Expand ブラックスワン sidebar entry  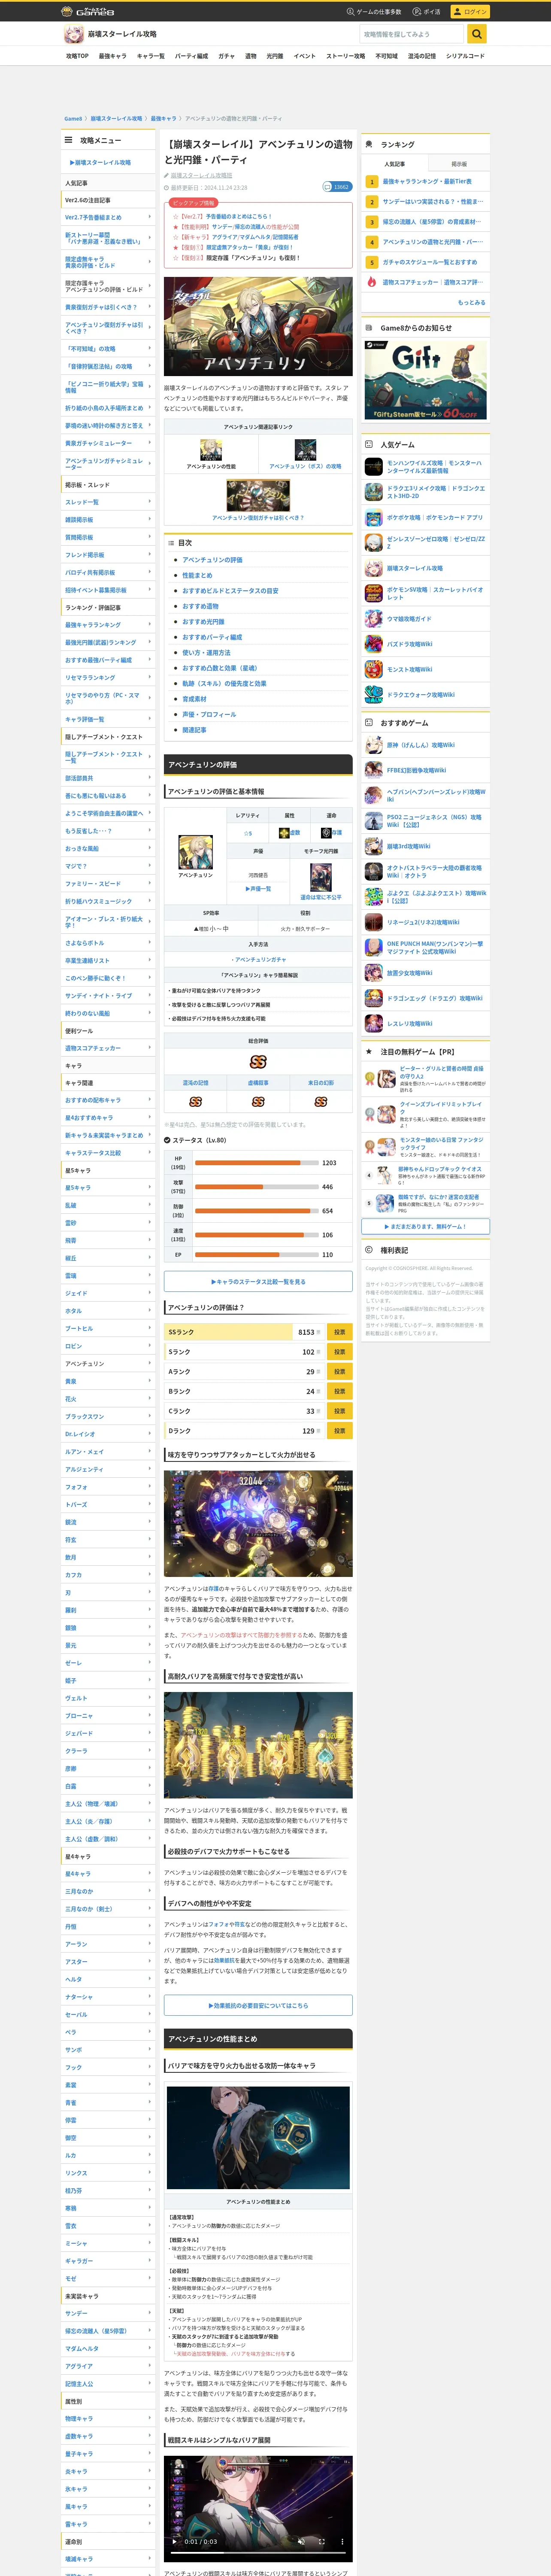108,1417
